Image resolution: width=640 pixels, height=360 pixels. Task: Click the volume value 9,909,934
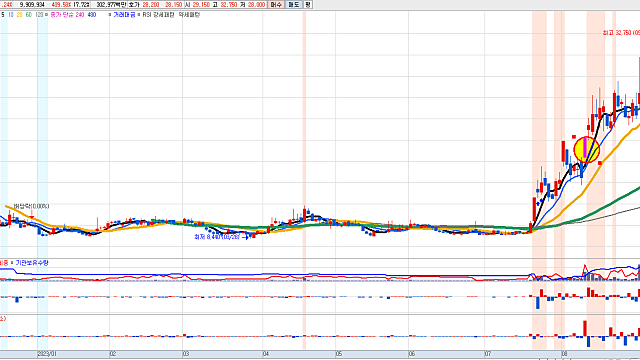pos(32,4)
